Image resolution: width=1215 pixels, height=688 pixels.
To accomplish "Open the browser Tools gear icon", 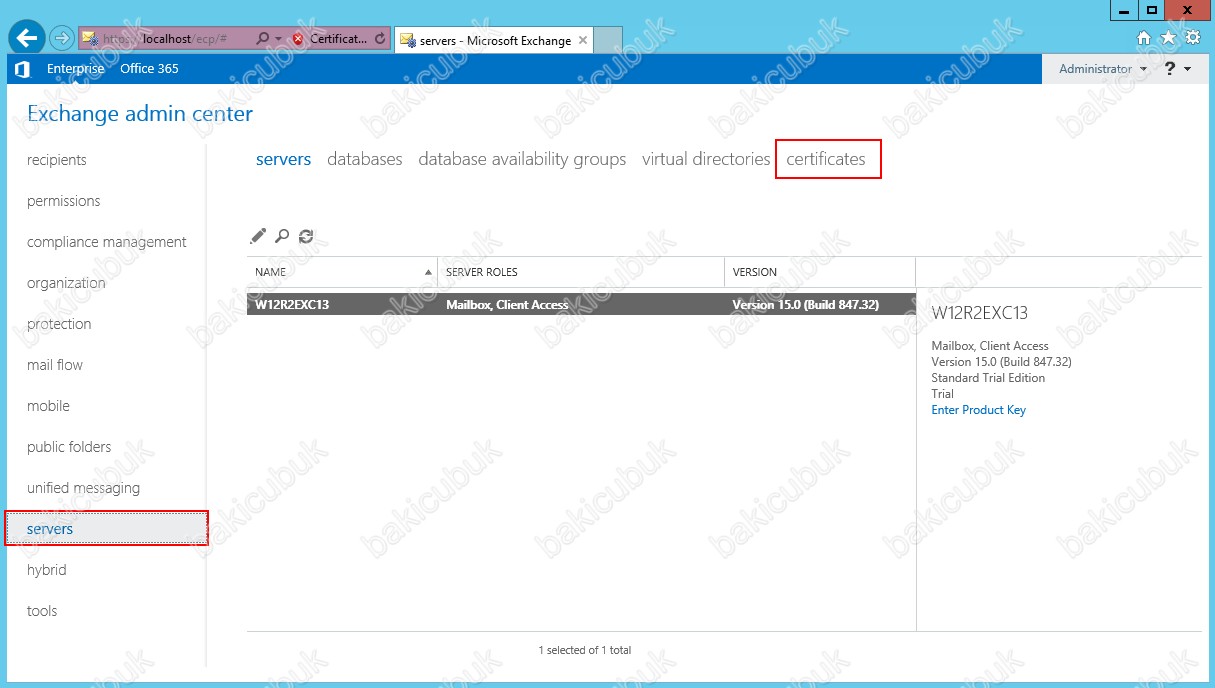I will tap(1192, 38).
